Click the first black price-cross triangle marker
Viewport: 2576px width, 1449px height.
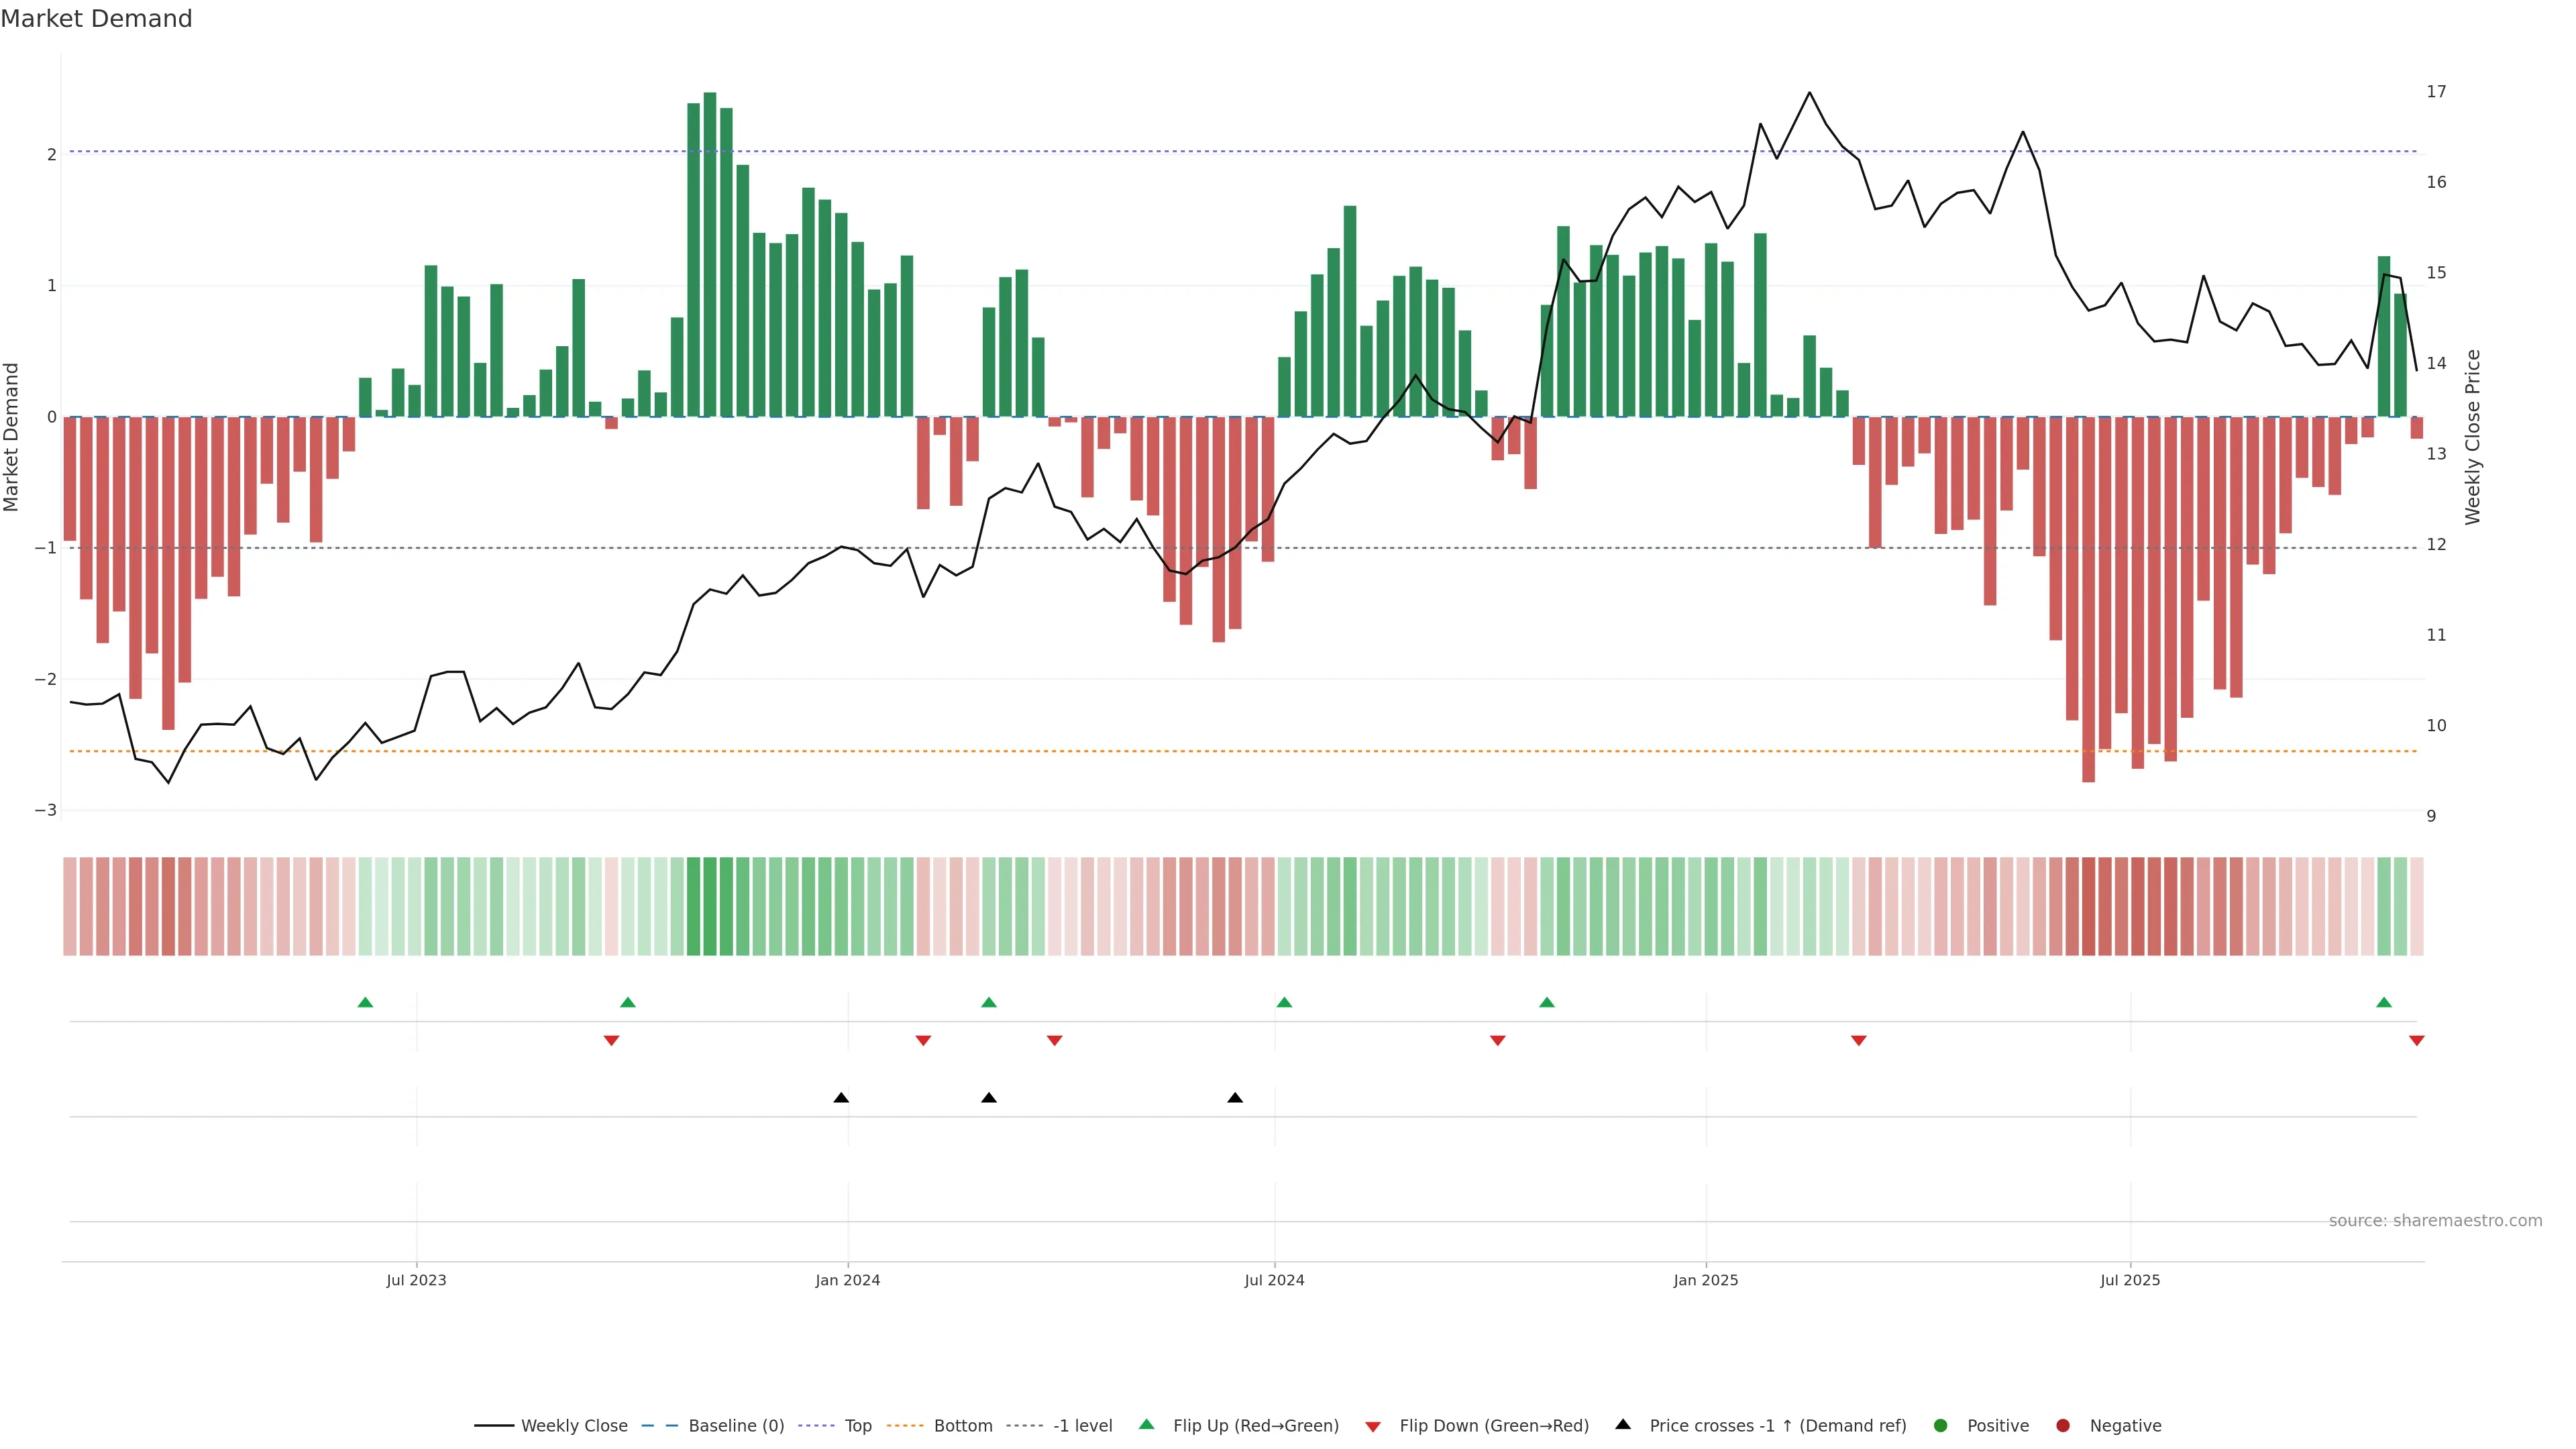(x=841, y=1098)
